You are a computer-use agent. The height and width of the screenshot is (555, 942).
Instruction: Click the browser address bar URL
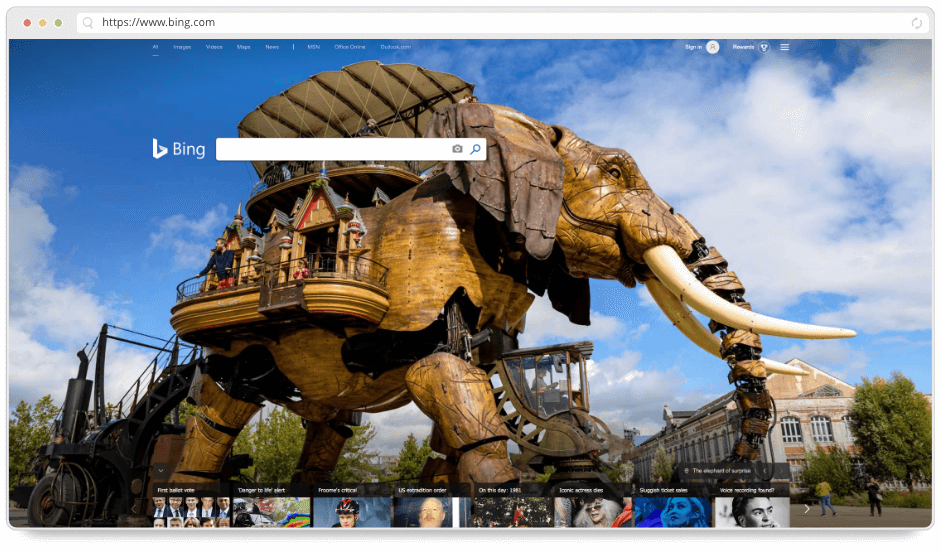[158, 22]
